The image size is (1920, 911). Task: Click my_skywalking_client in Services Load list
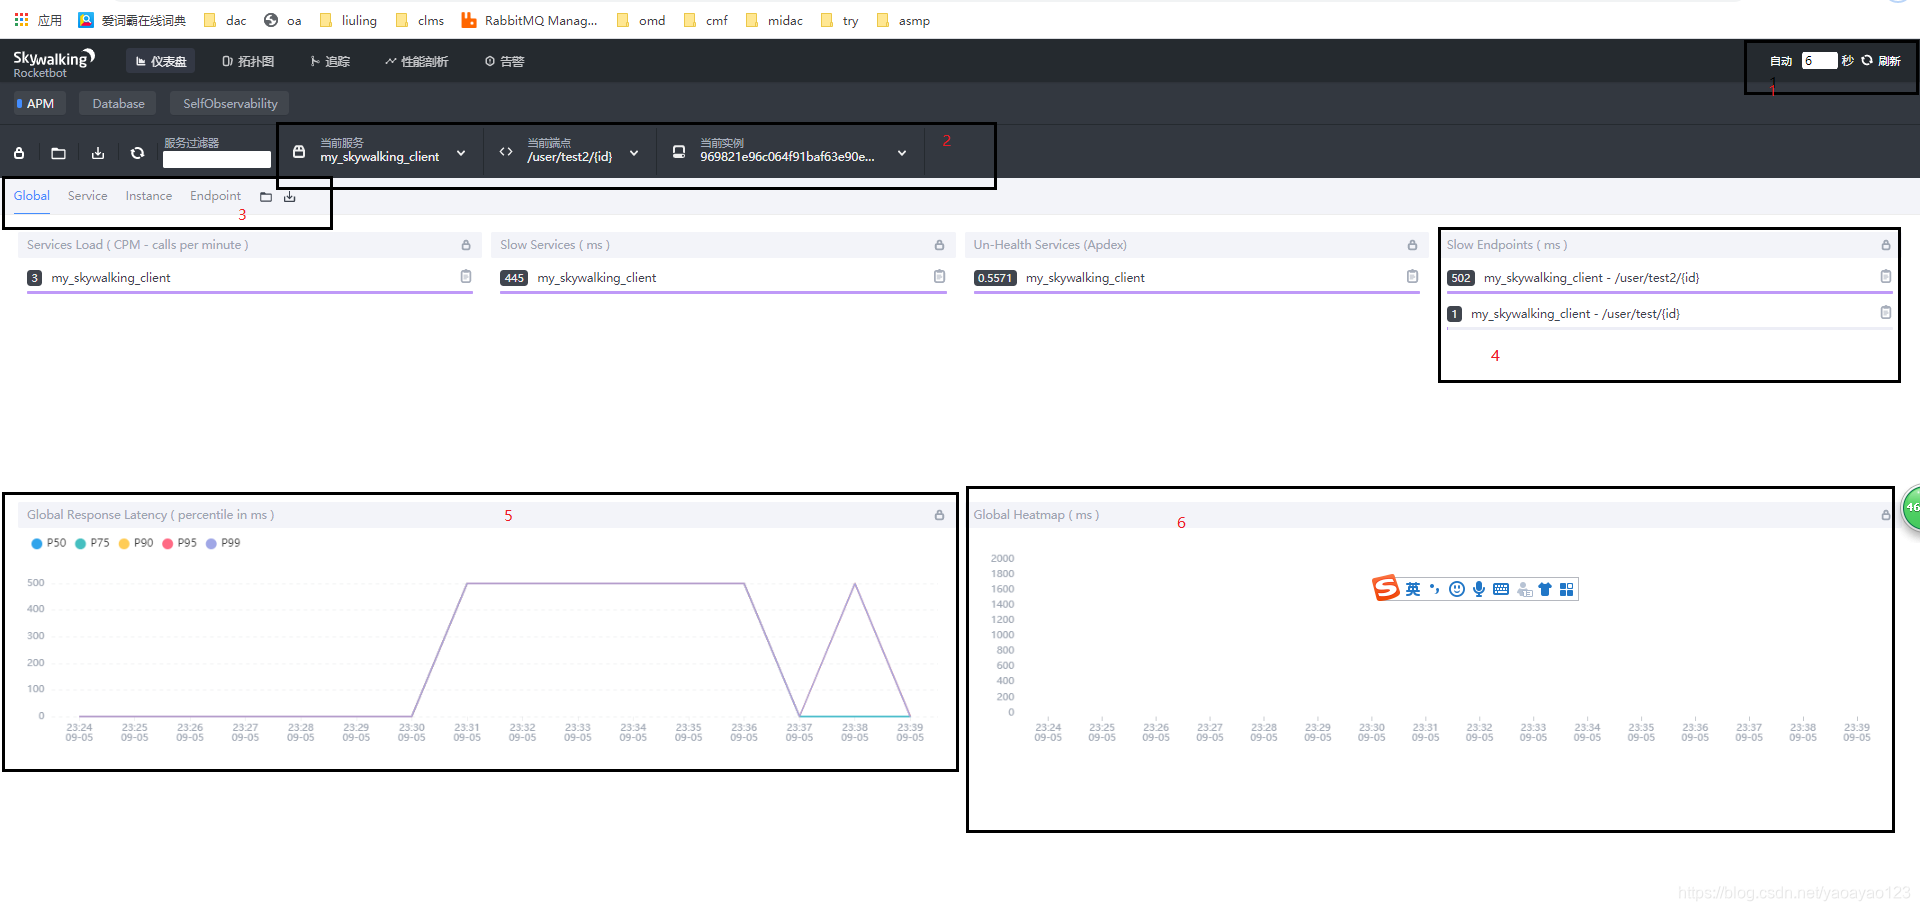pyautogui.click(x=111, y=278)
